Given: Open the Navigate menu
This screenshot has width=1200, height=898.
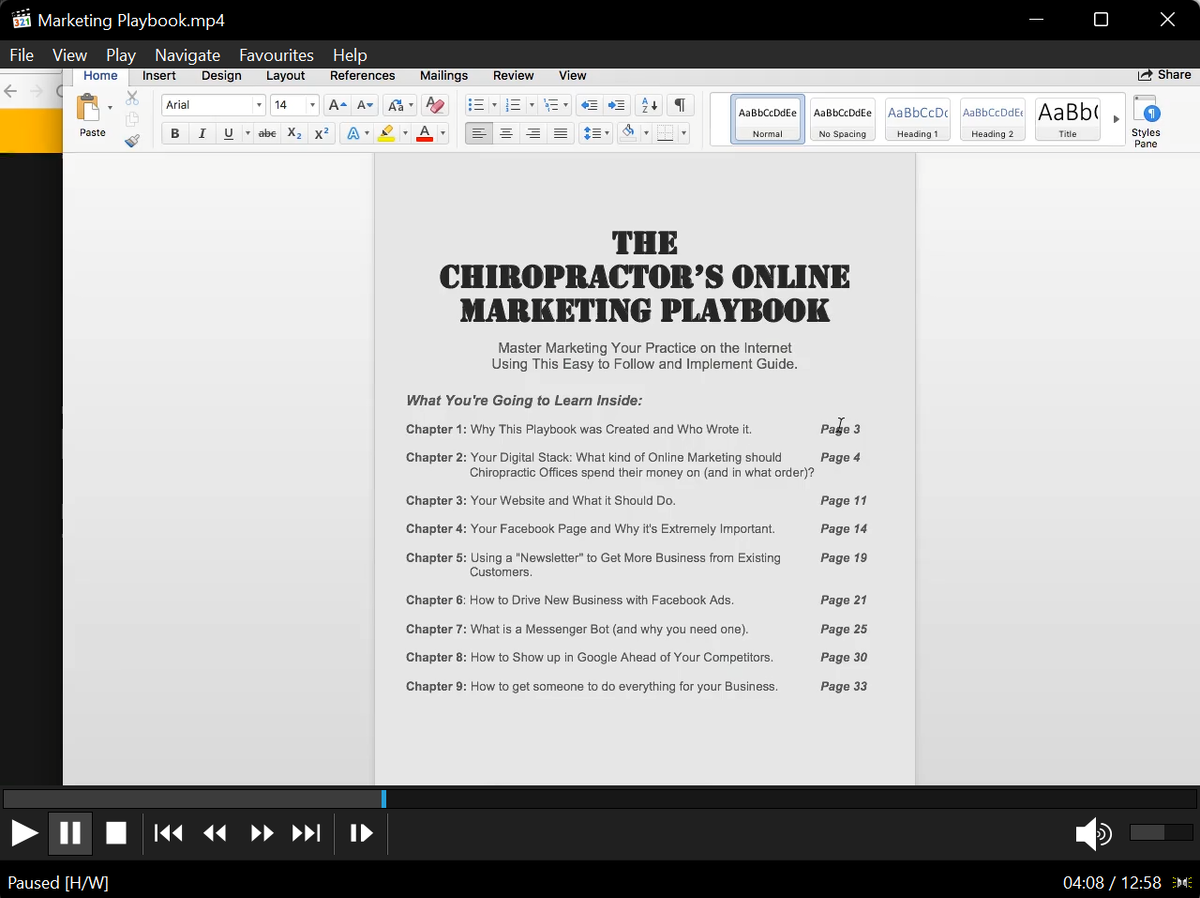Looking at the screenshot, I should (x=187, y=55).
